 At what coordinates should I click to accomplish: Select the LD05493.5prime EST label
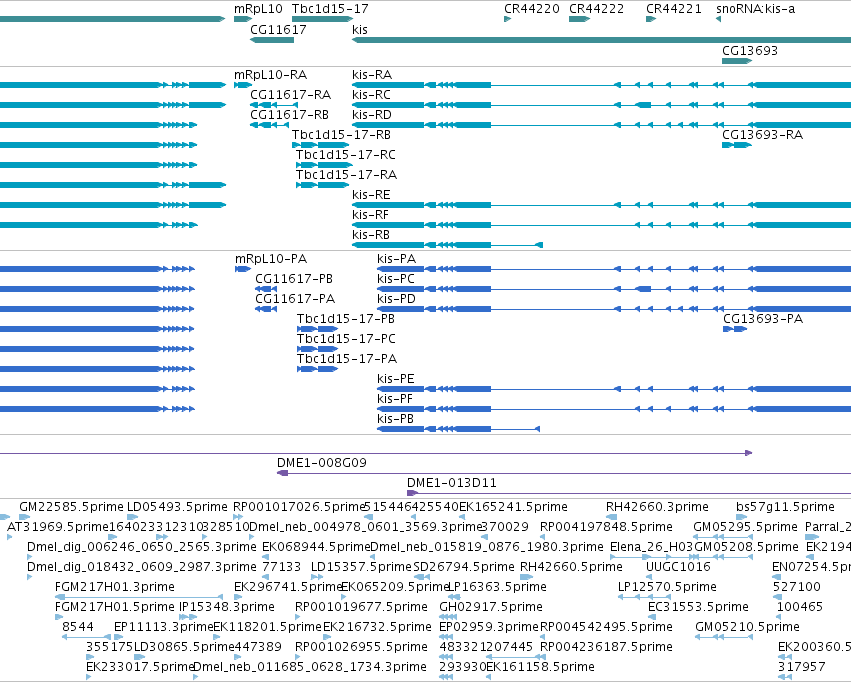pyautogui.click(x=177, y=507)
